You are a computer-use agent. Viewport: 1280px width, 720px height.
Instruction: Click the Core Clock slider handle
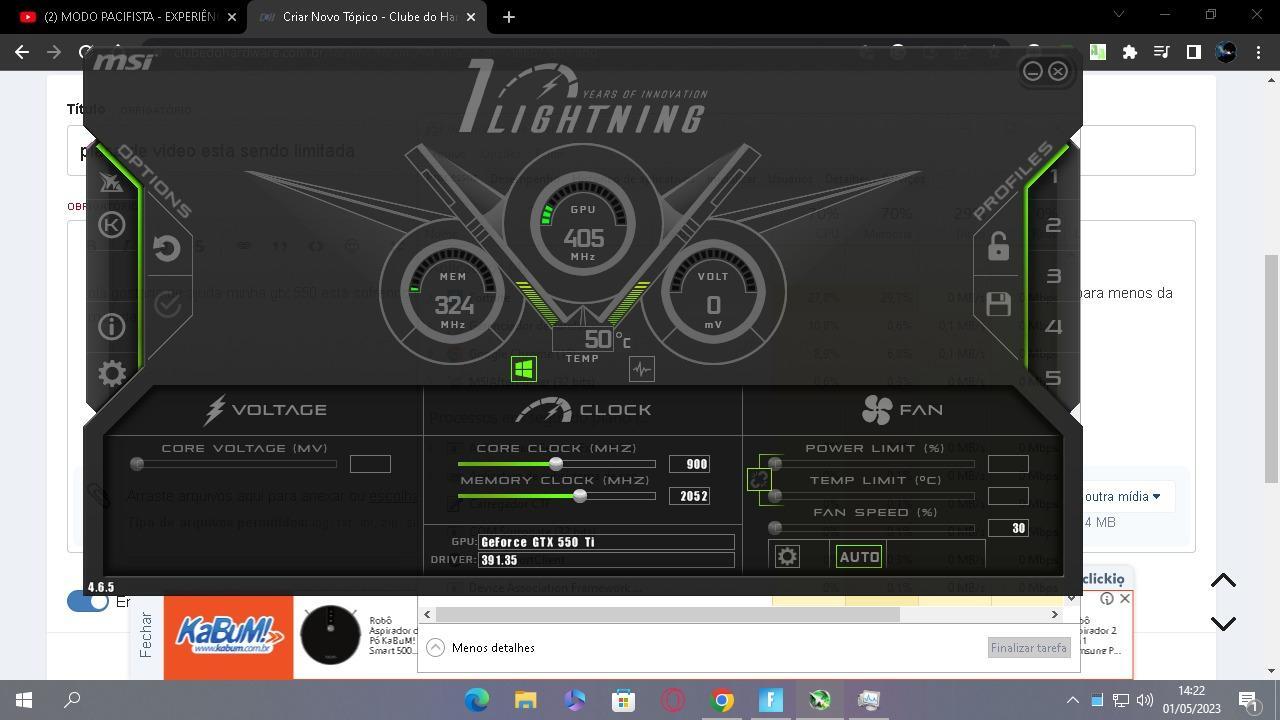click(x=556, y=464)
